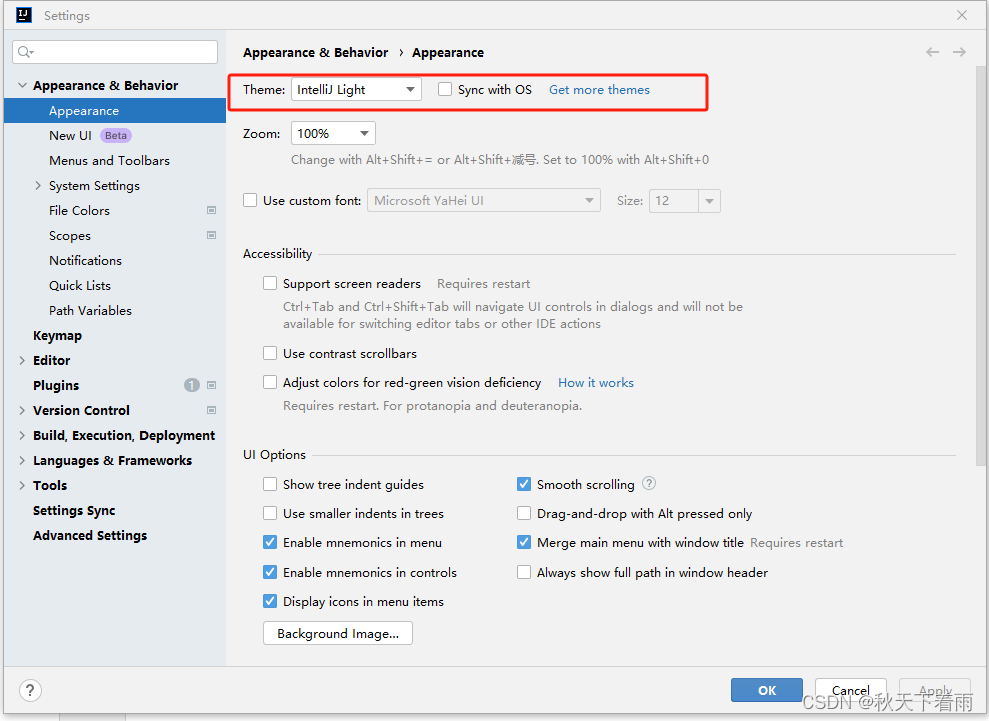Open the How it works link
This screenshot has width=989, height=721.
596,382
